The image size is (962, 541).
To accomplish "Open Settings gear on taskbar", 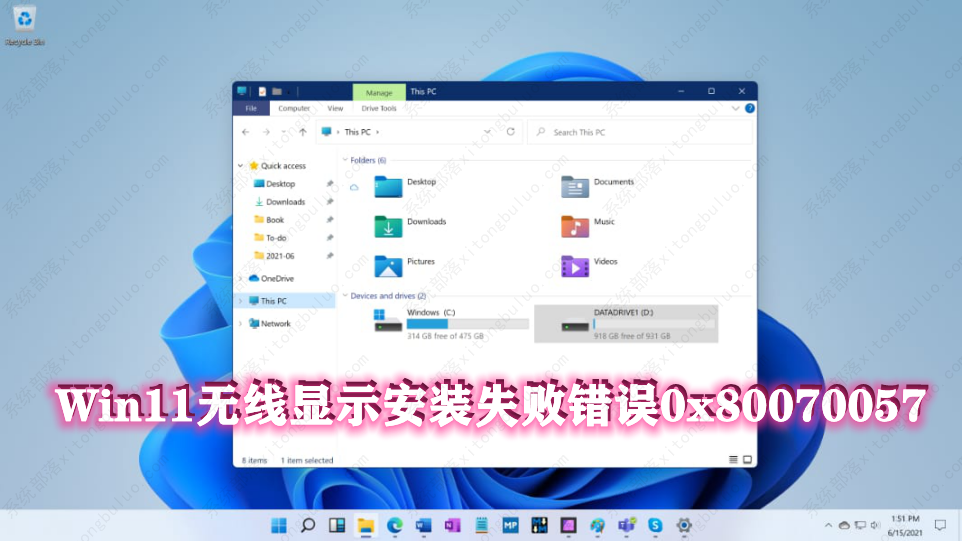I will pos(684,525).
